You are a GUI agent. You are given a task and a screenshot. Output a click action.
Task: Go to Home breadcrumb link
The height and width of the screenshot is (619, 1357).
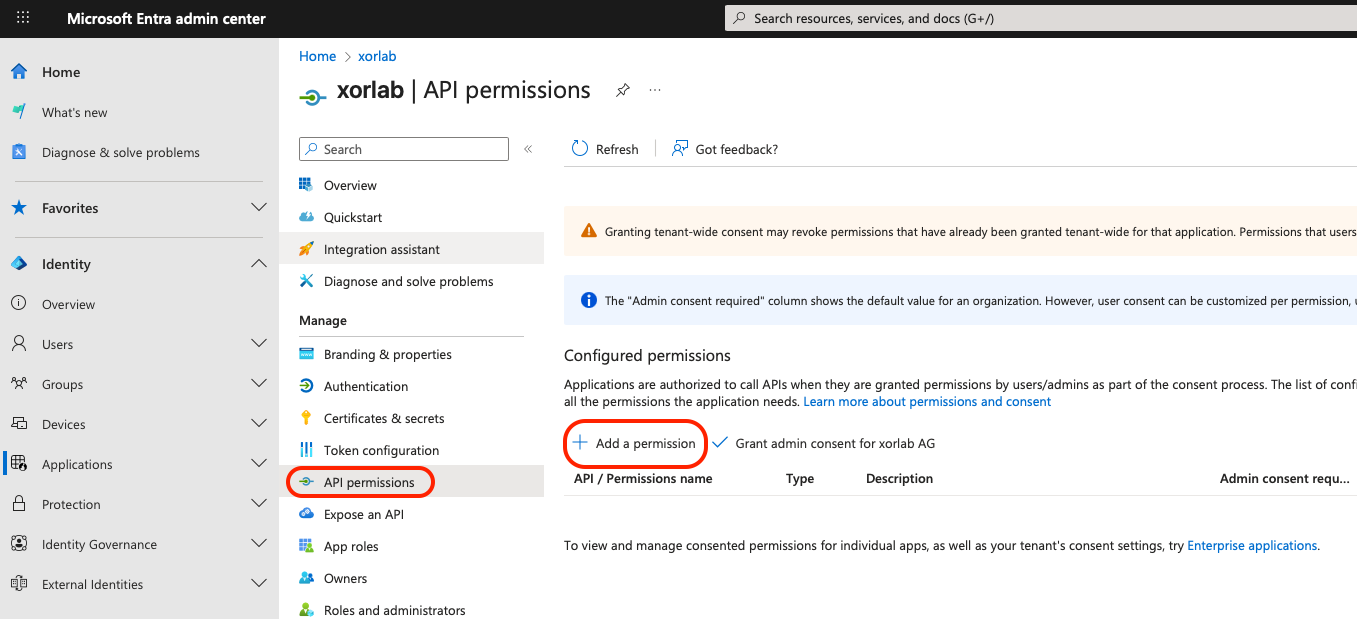click(x=317, y=56)
